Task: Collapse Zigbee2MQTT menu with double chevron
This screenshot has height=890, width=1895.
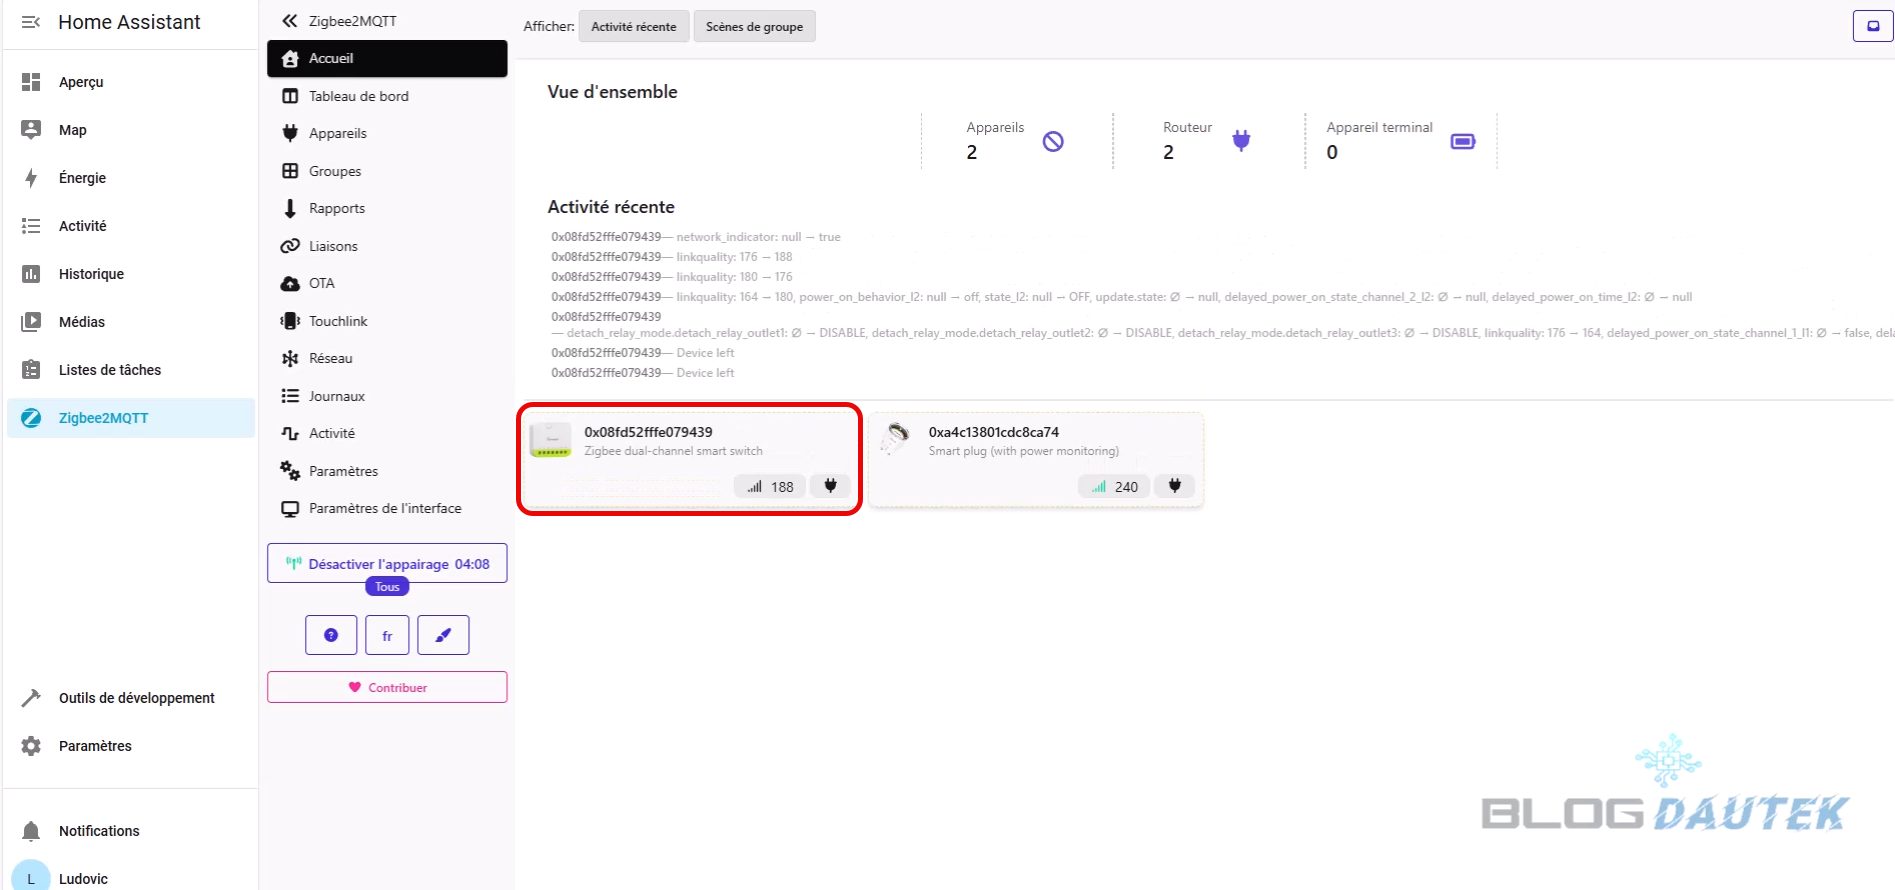Action: coord(290,21)
